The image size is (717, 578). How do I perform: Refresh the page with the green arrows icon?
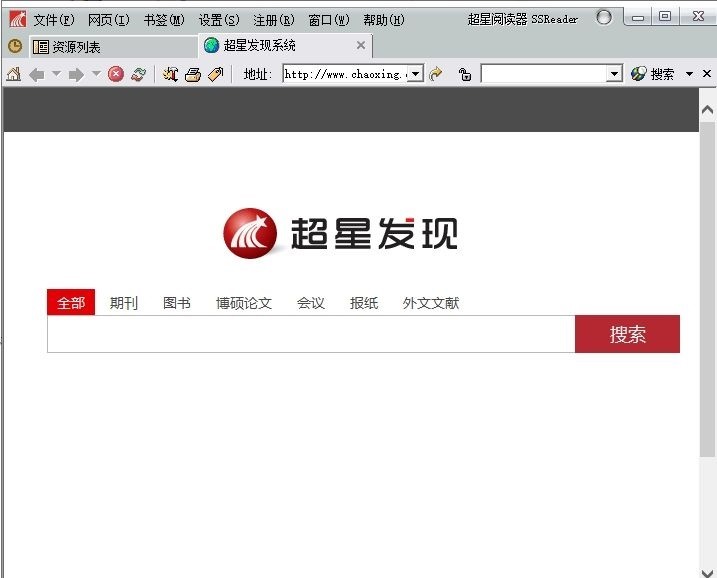point(139,74)
